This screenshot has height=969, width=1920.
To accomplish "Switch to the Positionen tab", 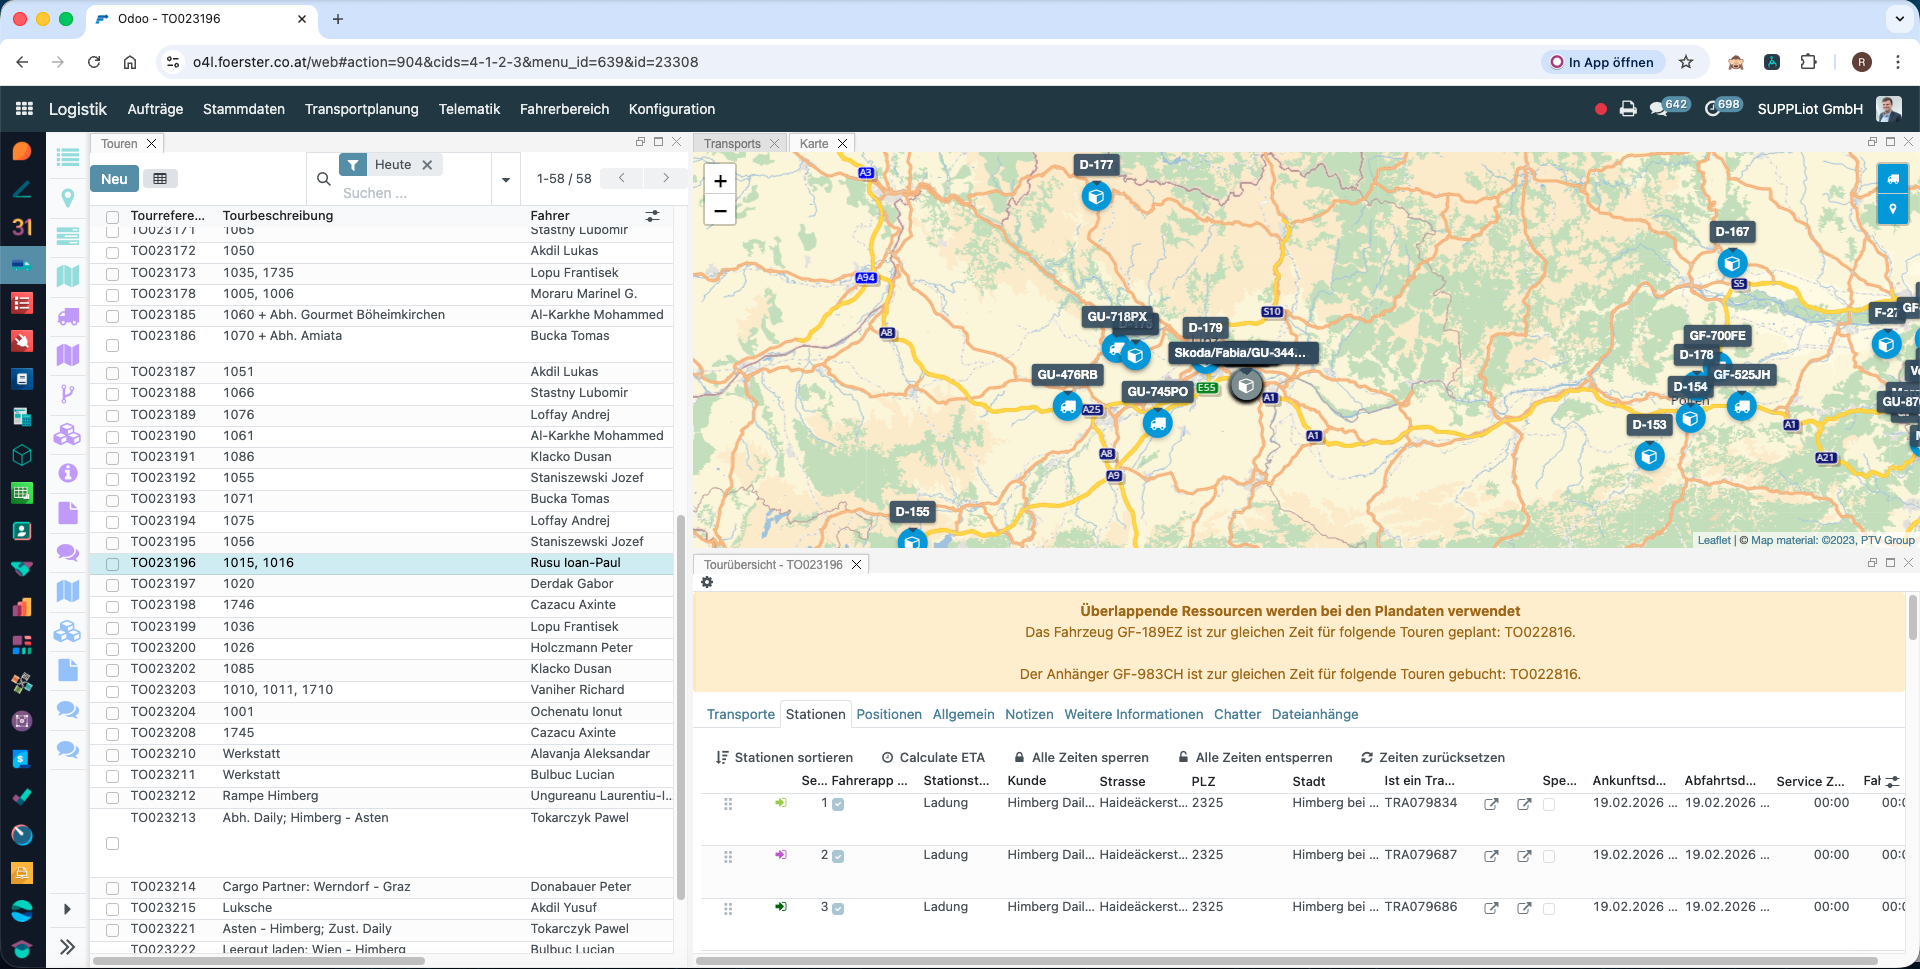I will coord(889,714).
